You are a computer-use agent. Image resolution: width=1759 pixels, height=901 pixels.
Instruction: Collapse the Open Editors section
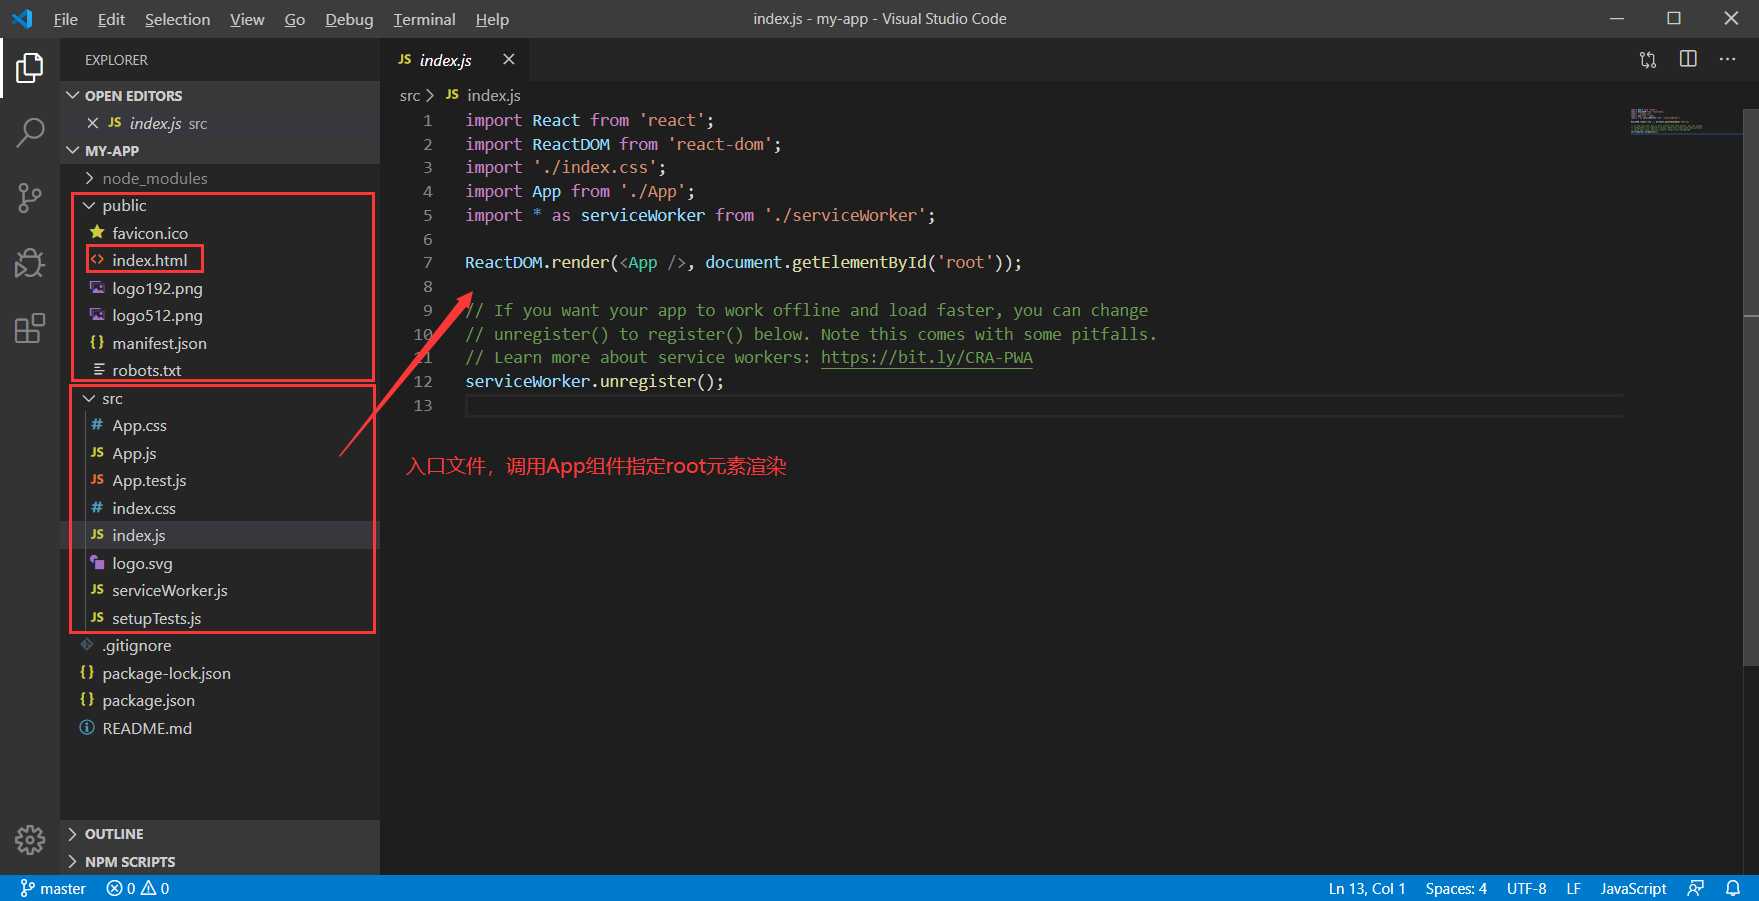point(220,96)
